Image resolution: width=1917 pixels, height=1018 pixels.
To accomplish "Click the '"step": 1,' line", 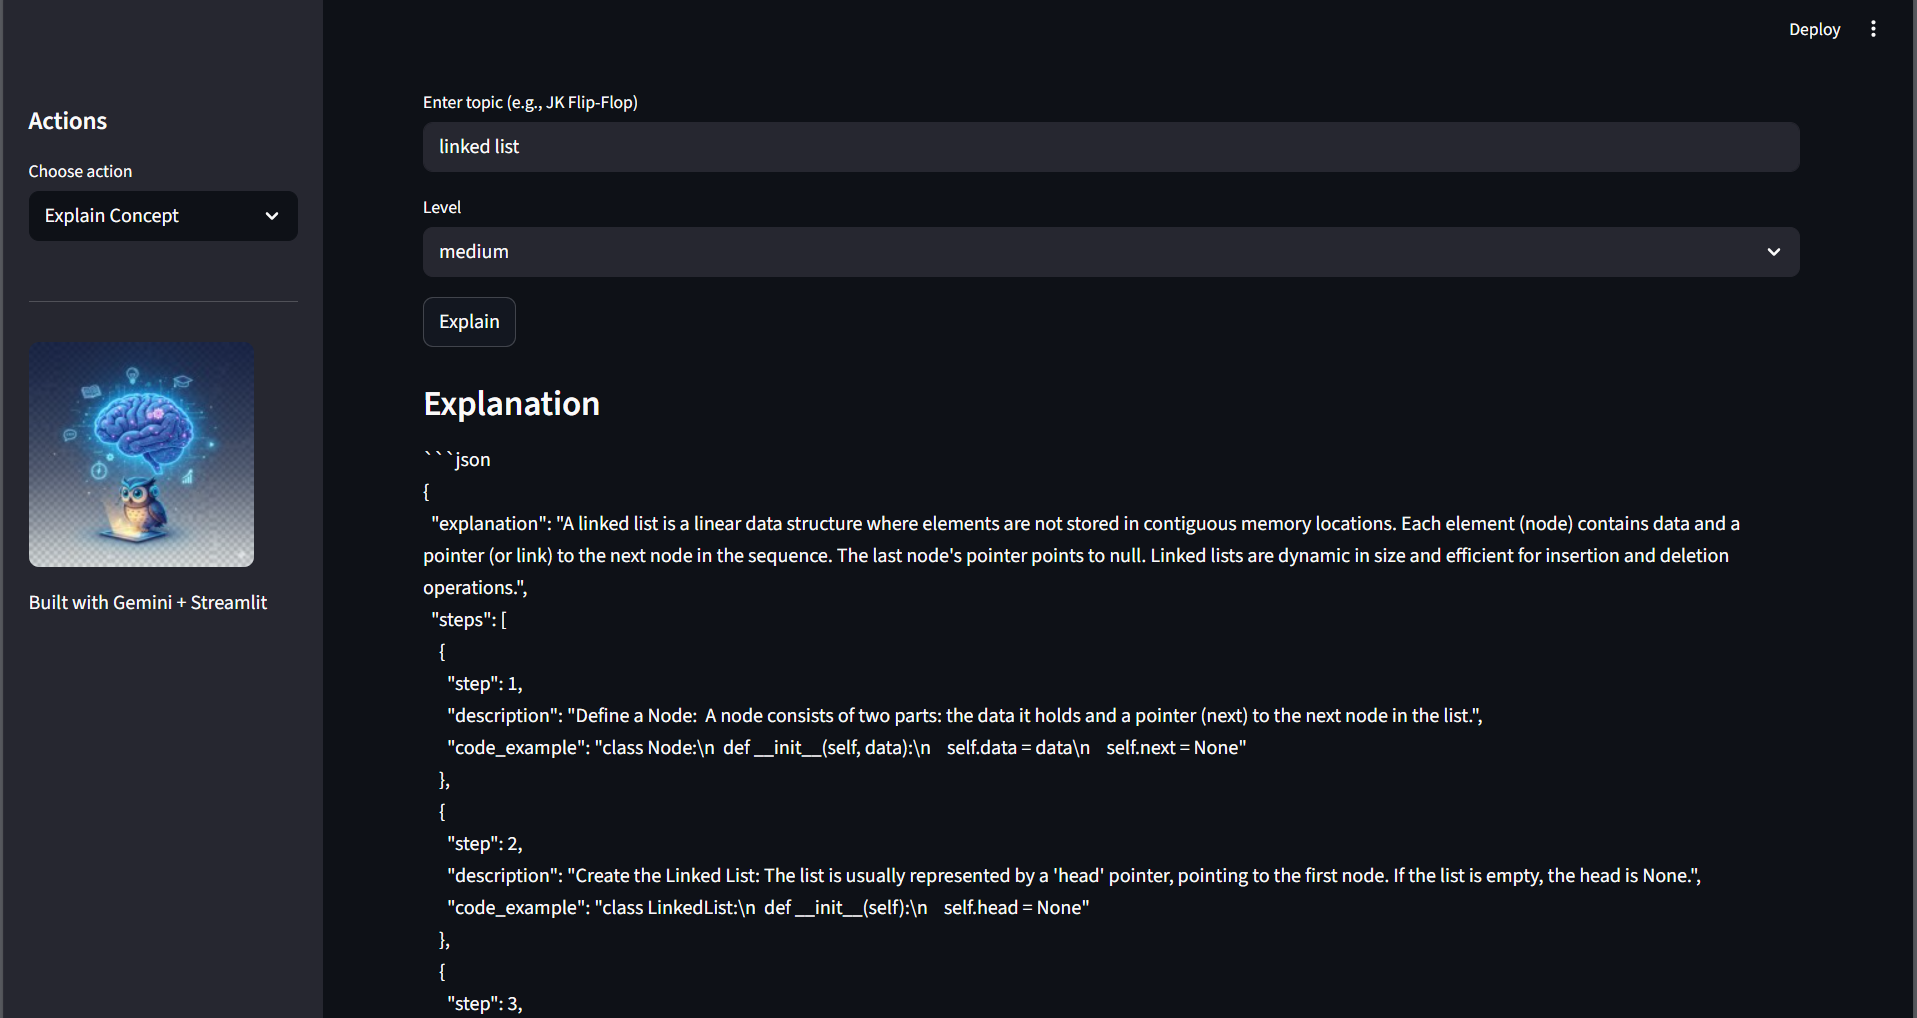I will (485, 683).
